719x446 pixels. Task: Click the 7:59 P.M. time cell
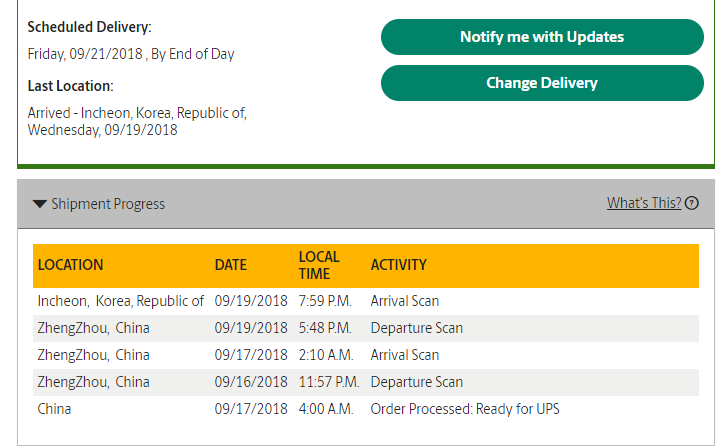[325, 301]
